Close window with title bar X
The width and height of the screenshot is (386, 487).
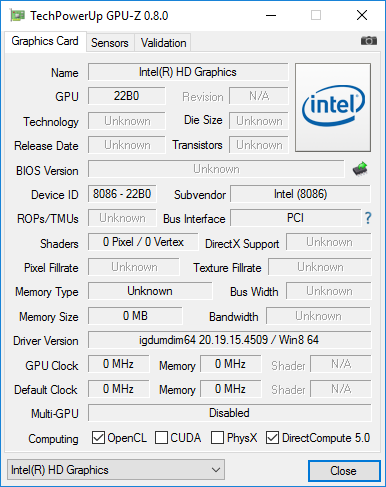362,15
